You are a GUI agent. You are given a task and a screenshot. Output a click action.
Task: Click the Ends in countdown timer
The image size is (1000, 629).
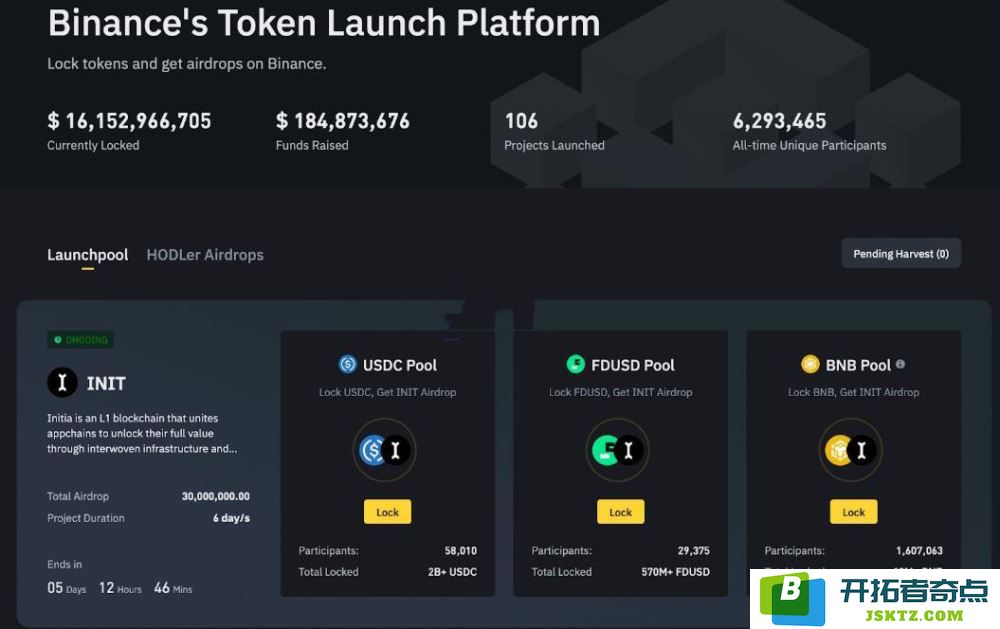pyautogui.click(x=119, y=588)
